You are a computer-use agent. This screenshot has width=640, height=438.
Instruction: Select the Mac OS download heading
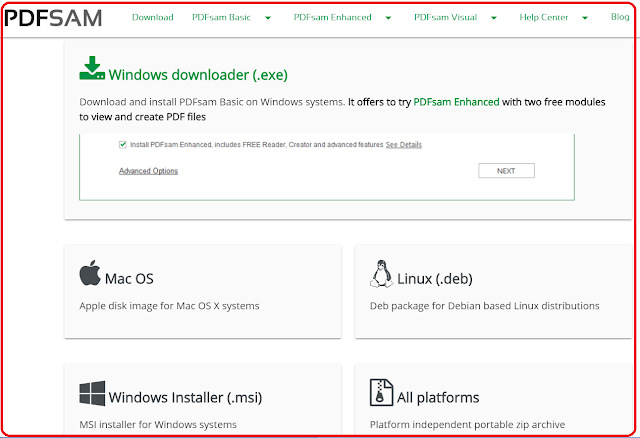tap(129, 278)
